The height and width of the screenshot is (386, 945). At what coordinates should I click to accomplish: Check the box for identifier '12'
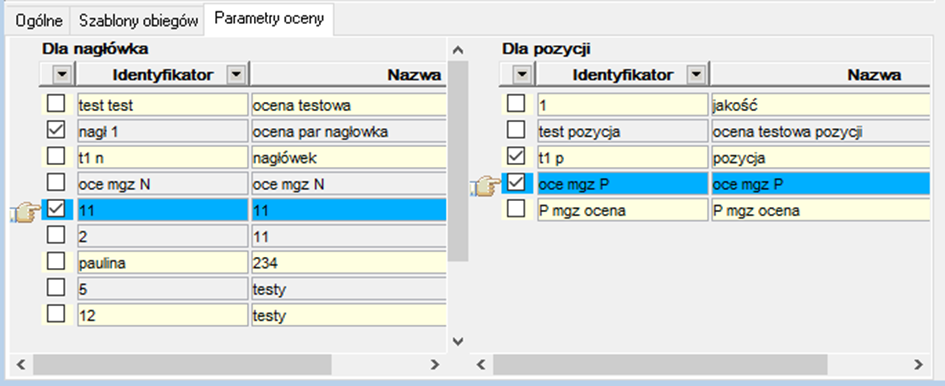tap(56, 314)
